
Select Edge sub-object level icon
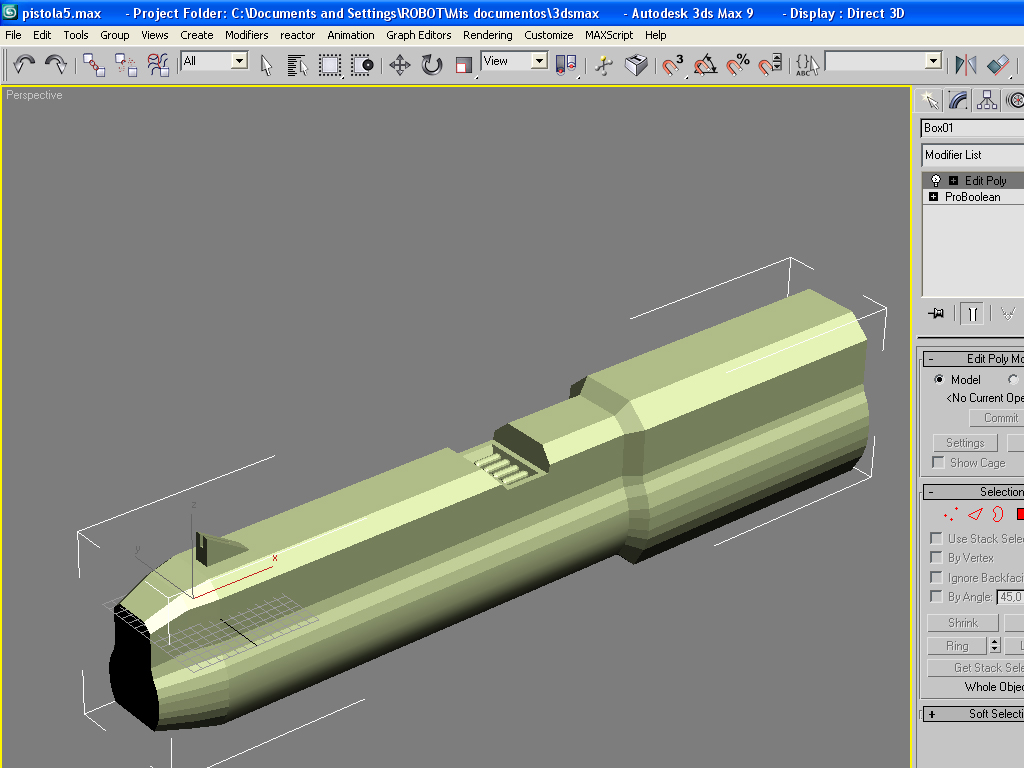[x=975, y=515]
